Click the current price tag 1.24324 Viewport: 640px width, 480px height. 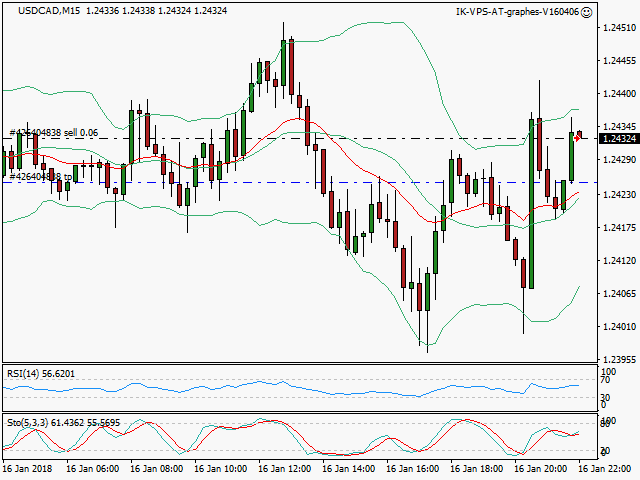coord(616,138)
